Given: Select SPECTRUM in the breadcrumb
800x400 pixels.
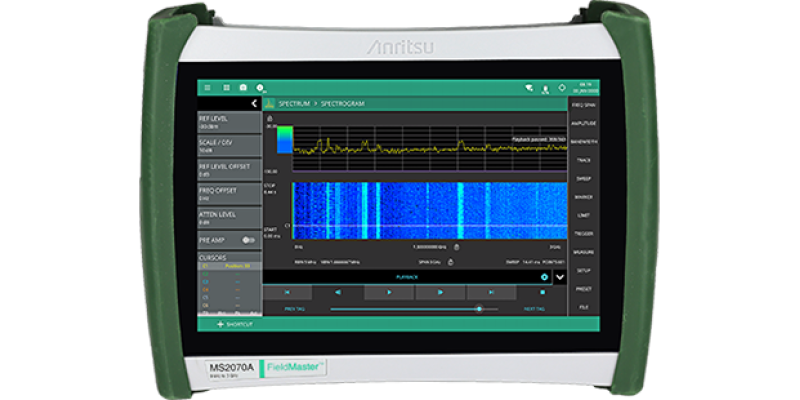Looking at the screenshot, I should [294, 104].
